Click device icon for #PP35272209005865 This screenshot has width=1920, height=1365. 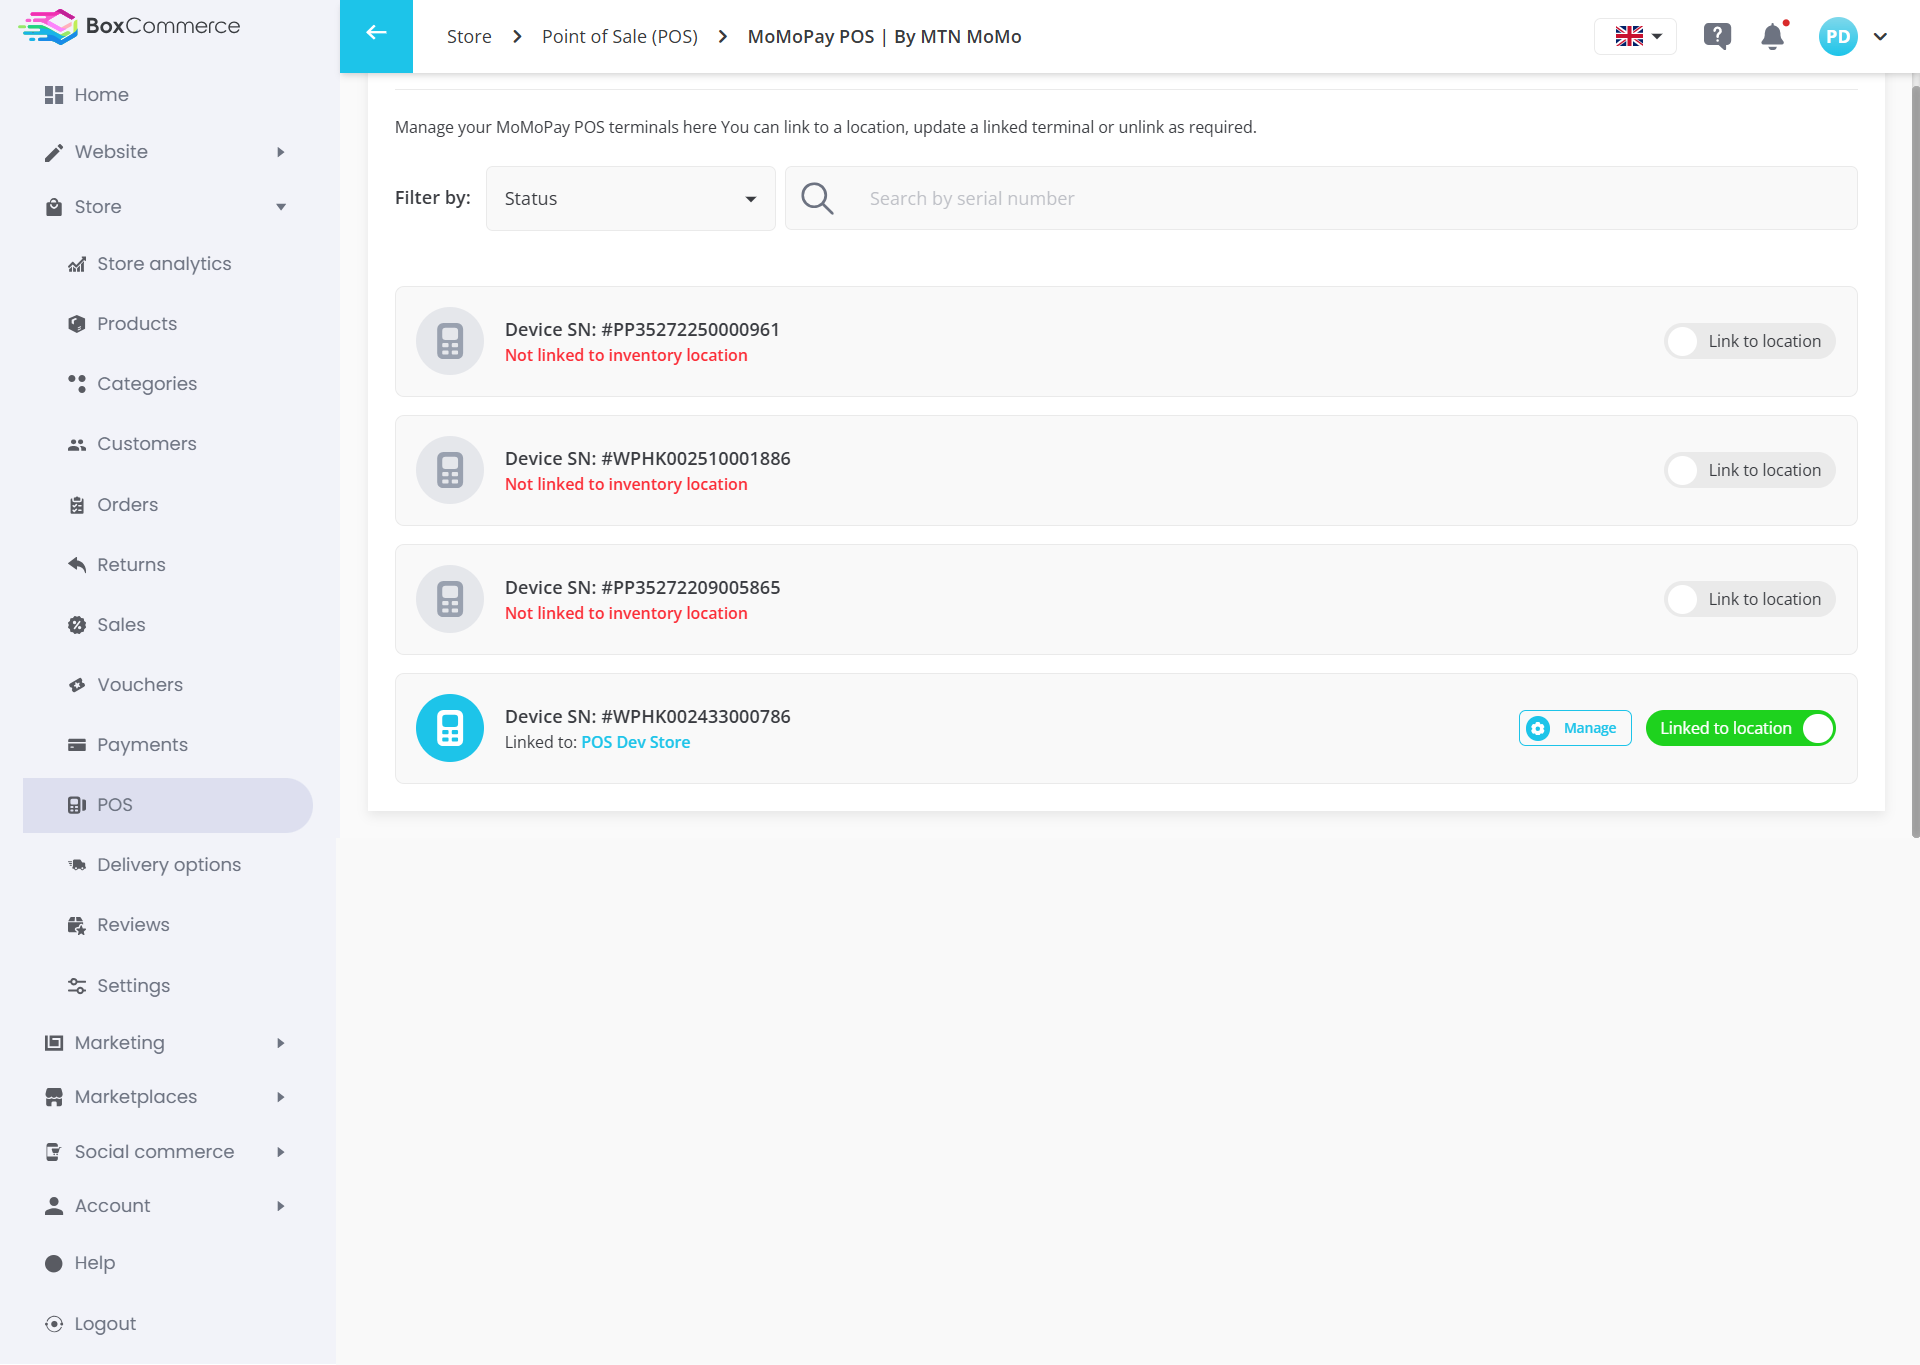click(x=450, y=599)
